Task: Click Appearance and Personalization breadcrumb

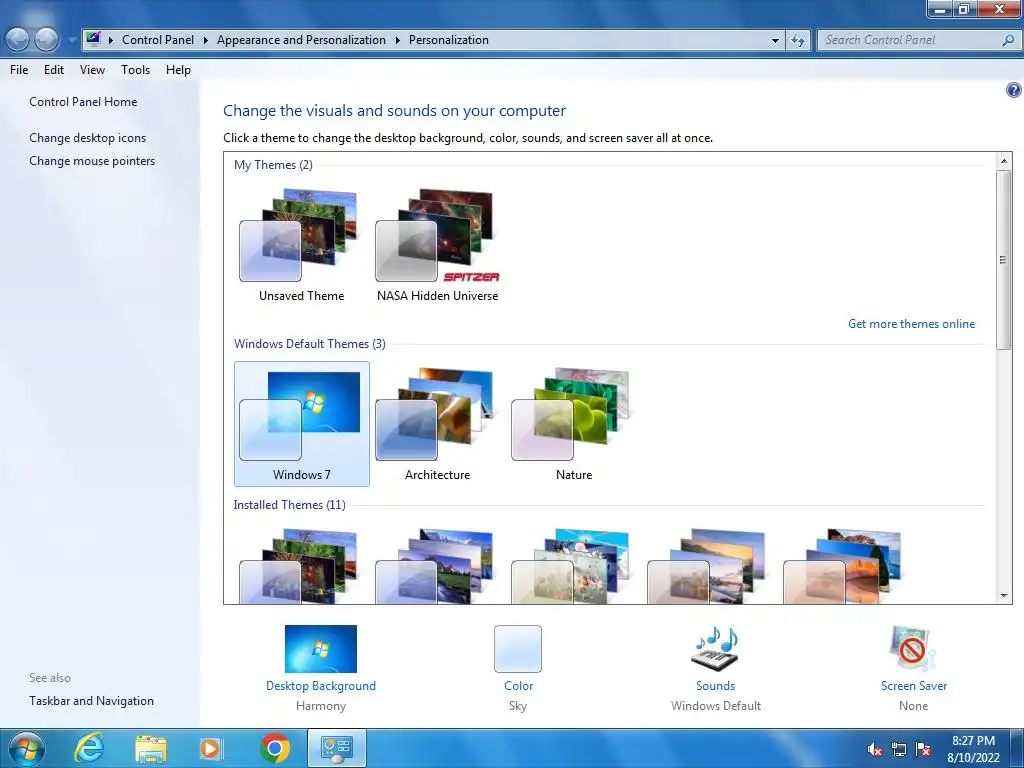Action: click(301, 40)
